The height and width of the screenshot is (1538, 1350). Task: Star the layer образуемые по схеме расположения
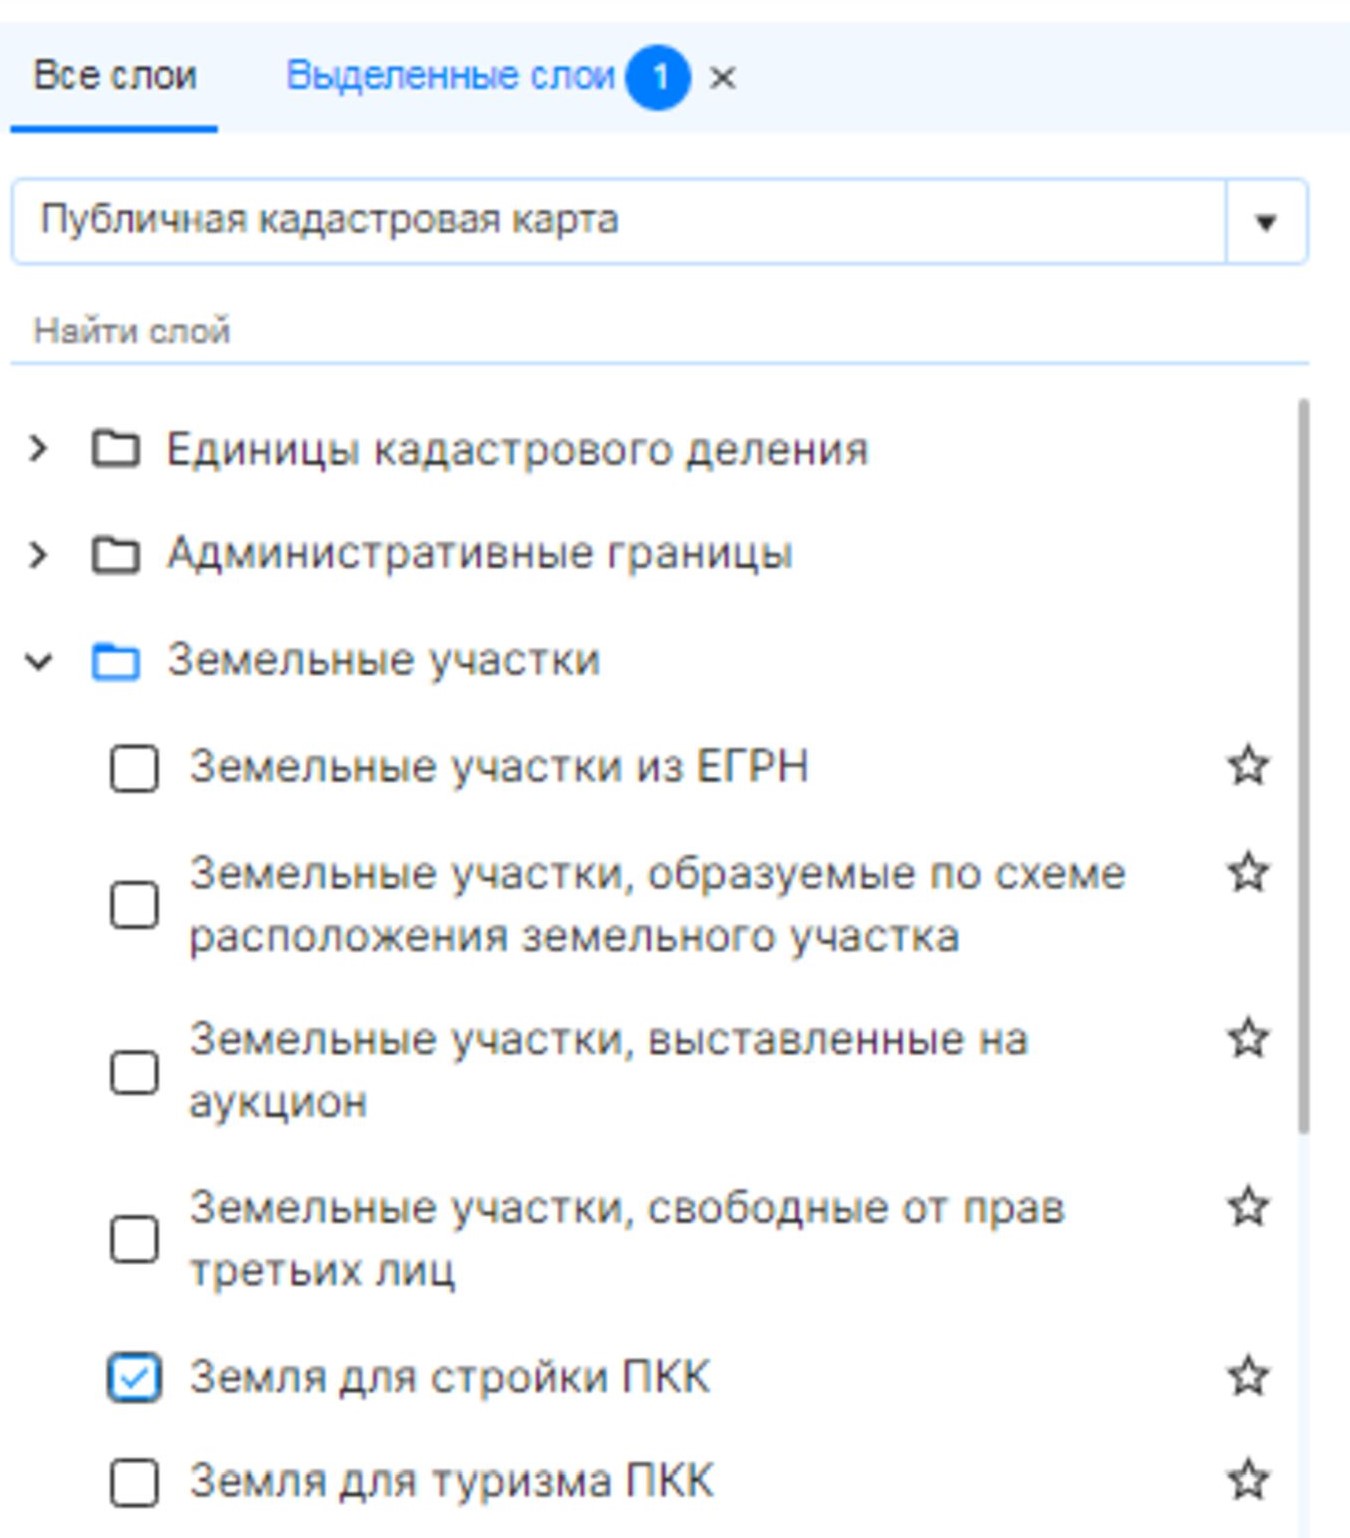(1247, 872)
